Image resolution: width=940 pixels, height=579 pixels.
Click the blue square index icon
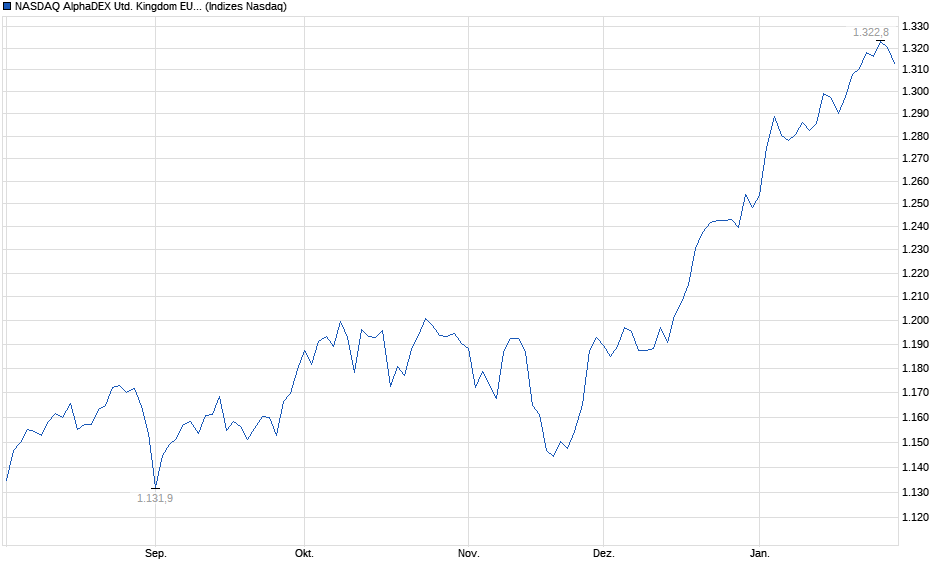9,7
